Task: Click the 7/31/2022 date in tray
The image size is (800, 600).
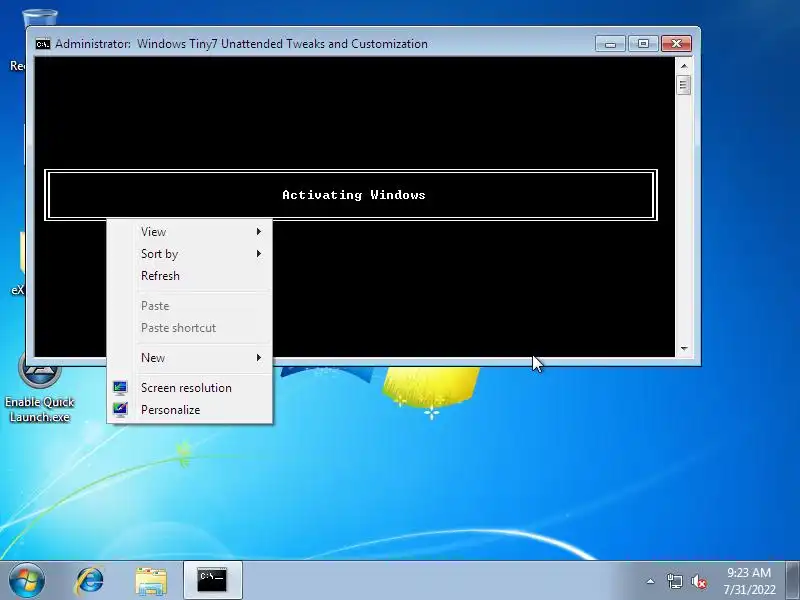Action: [x=749, y=589]
